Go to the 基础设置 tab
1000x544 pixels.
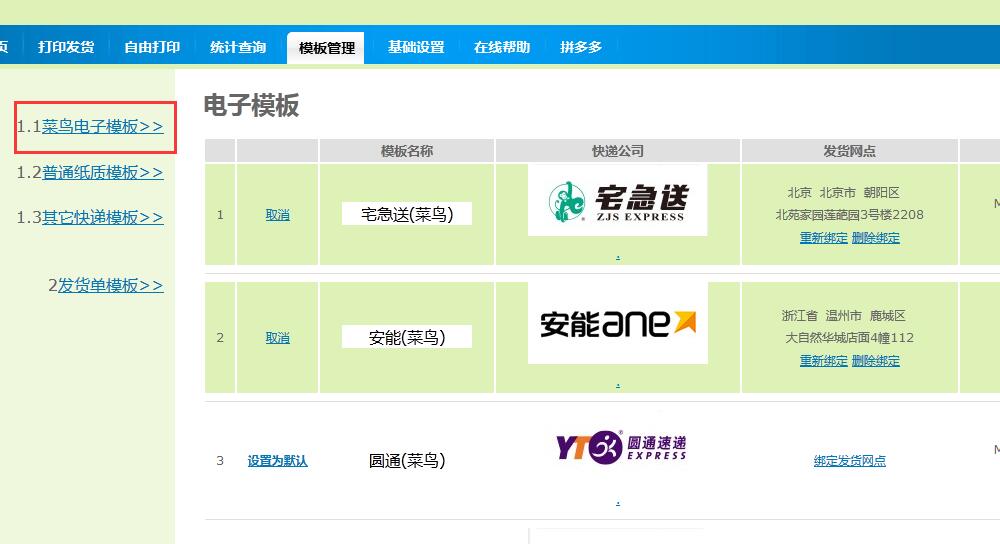click(x=416, y=47)
